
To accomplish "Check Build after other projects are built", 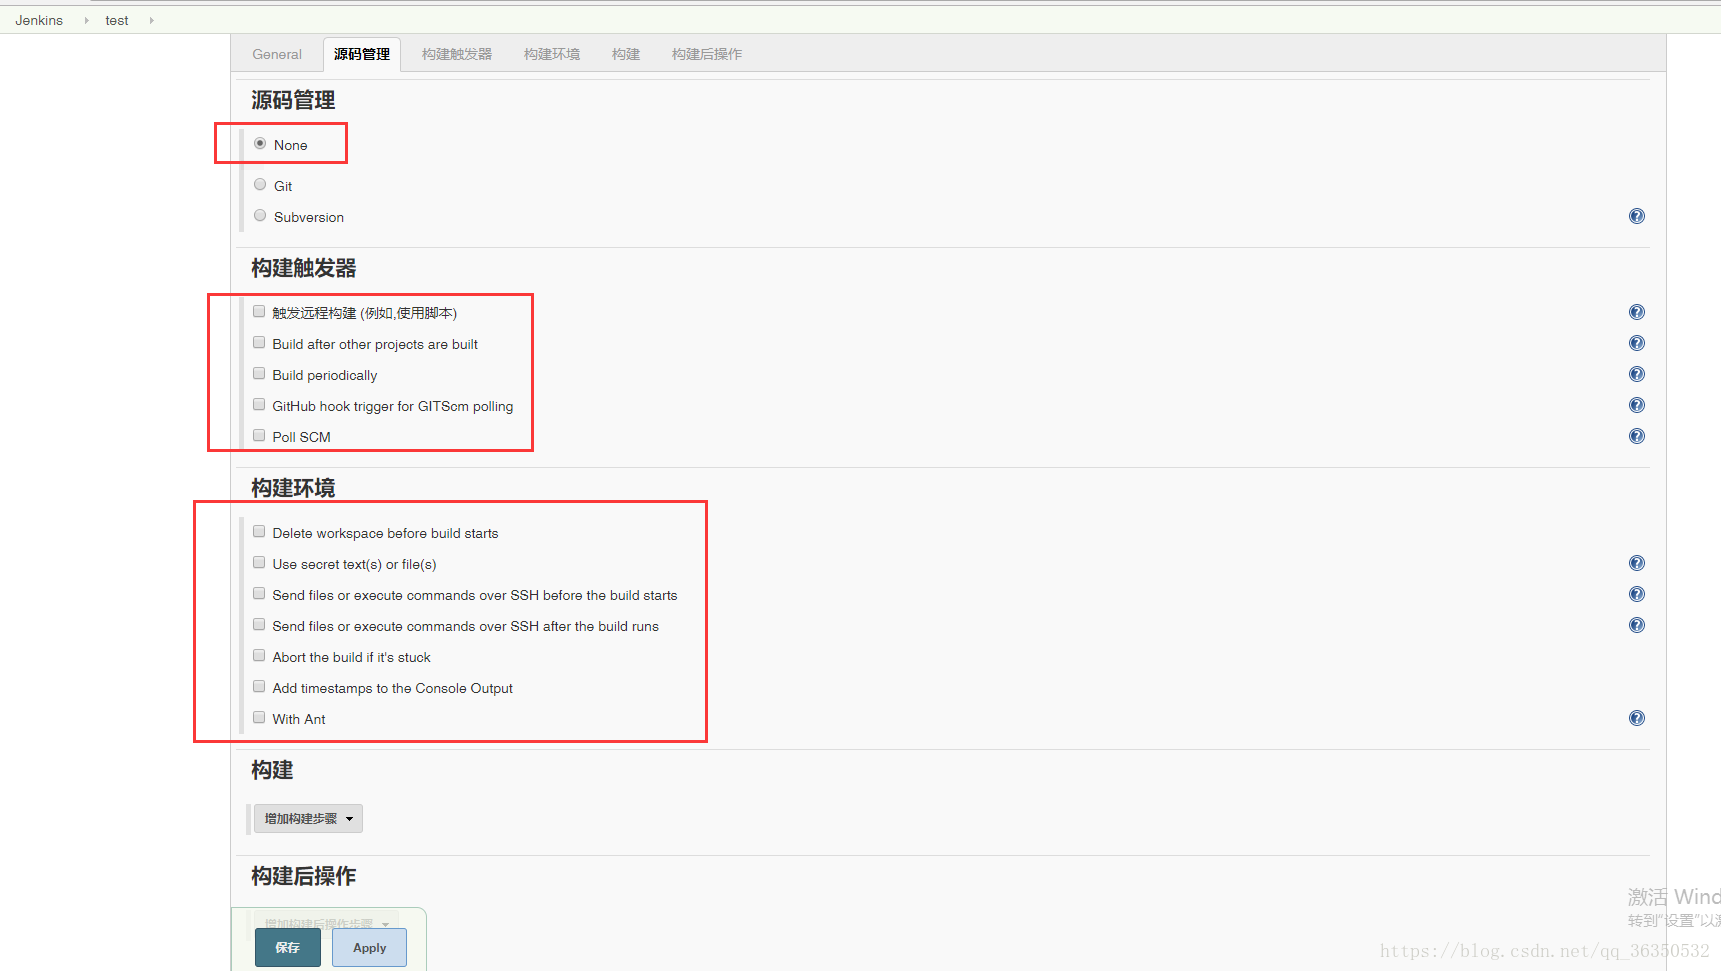I will [259, 343].
